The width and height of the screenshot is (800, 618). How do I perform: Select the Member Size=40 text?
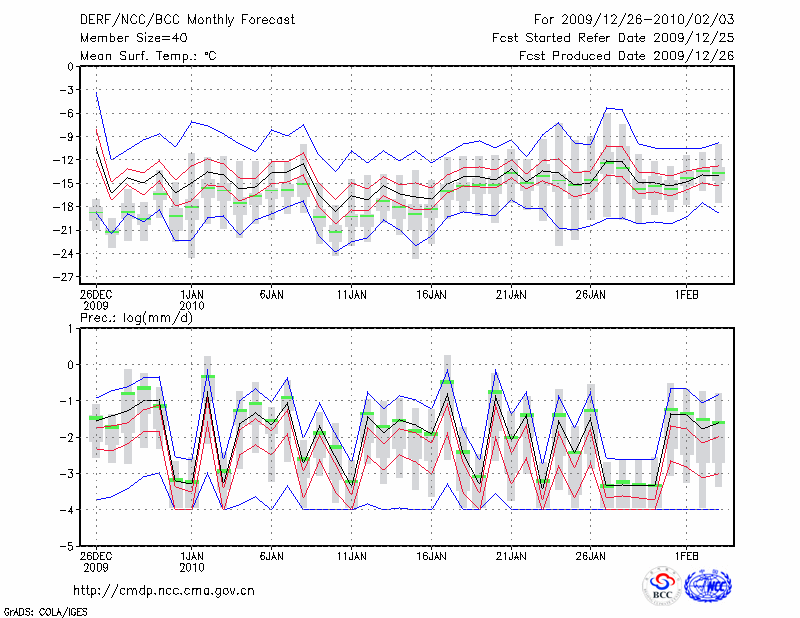[x=126, y=37]
